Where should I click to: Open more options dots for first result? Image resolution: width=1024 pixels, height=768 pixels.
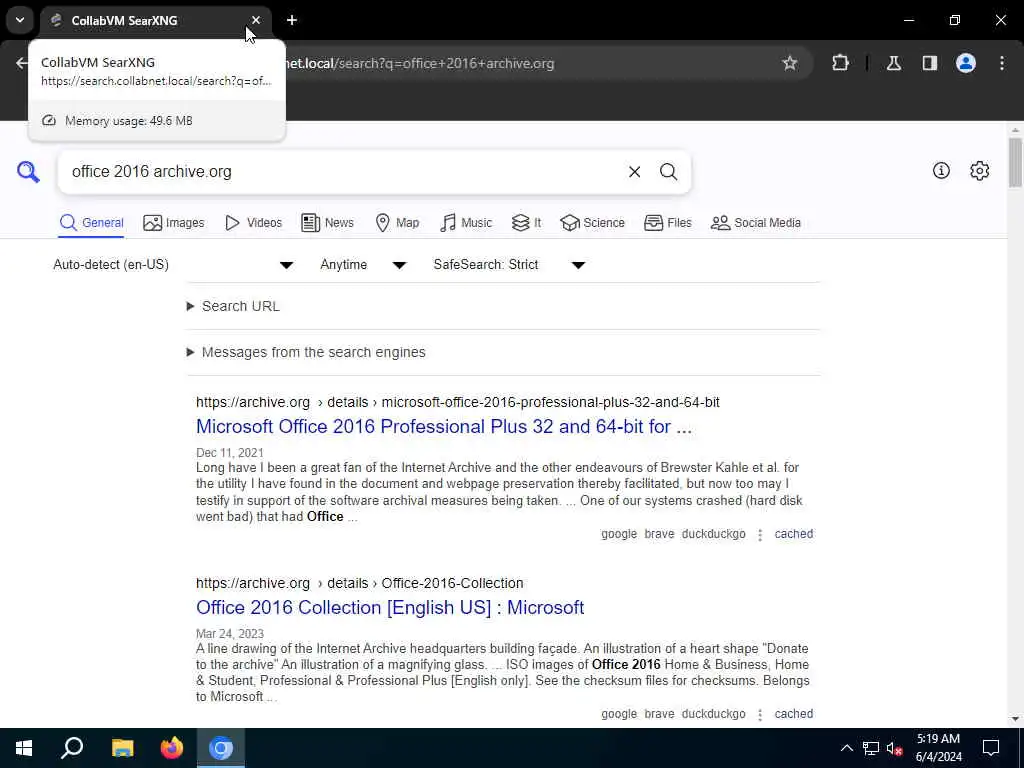tap(760, 535)
